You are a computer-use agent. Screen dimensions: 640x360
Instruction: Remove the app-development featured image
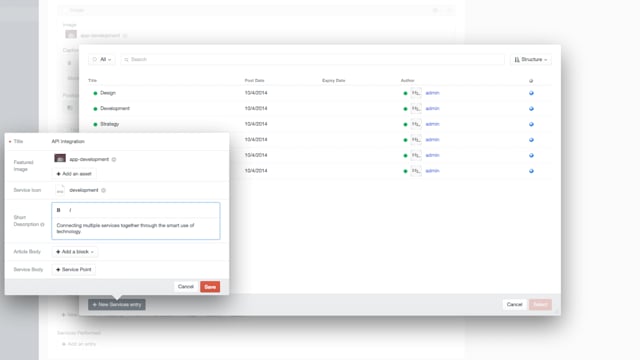click(114, 160)
